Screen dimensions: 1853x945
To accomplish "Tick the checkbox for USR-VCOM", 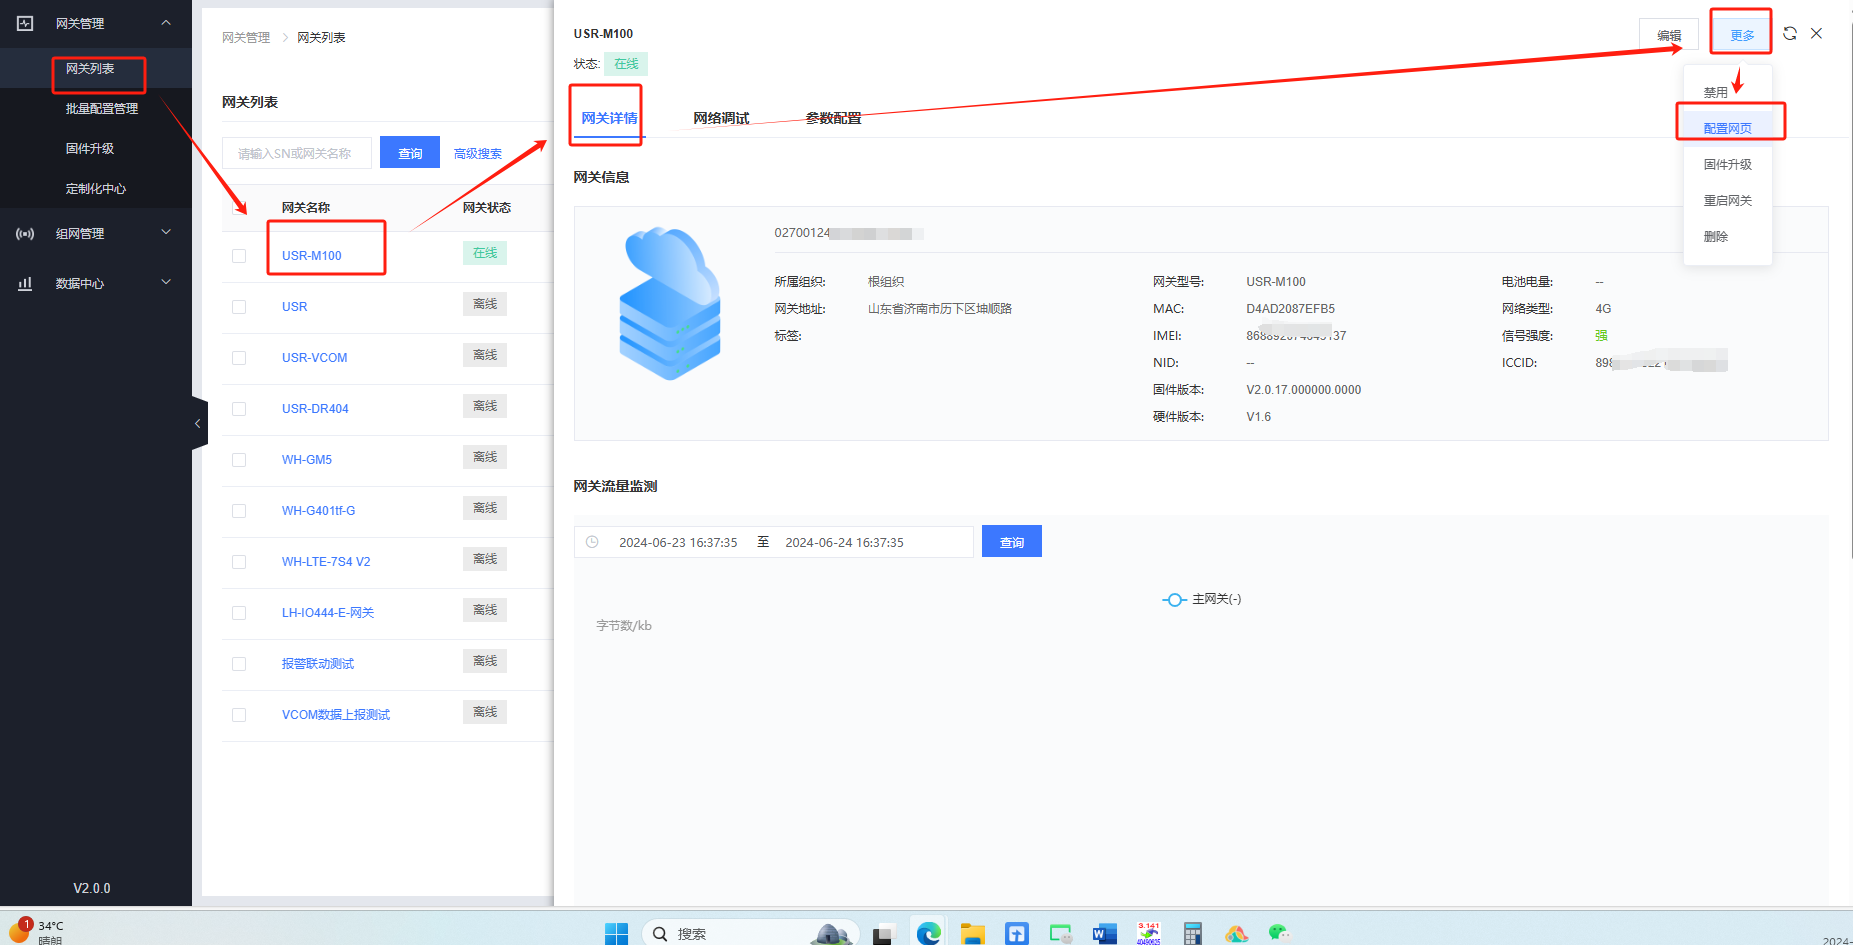I will click(239, 358).
